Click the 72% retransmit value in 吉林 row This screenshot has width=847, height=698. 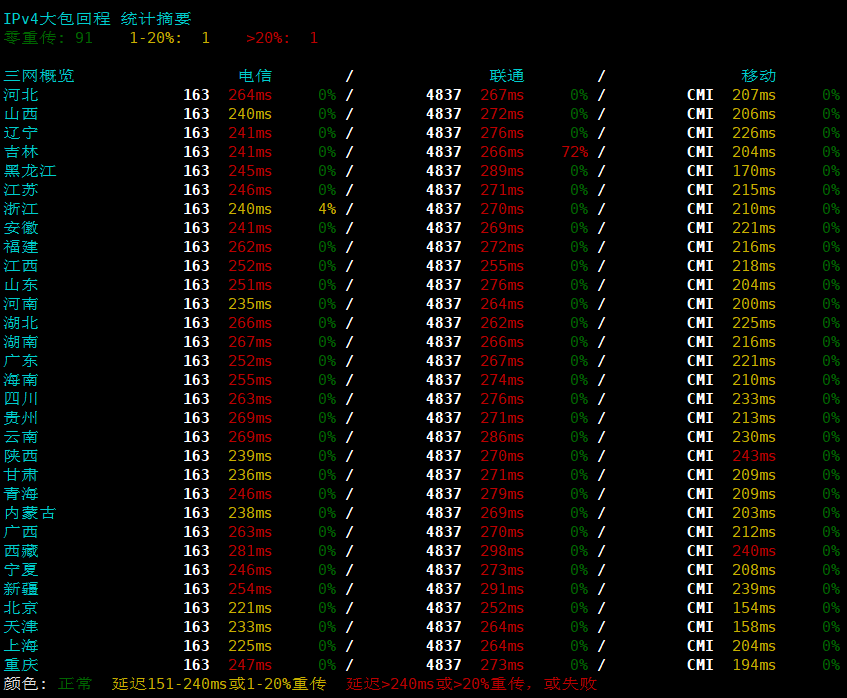[575, 152]
